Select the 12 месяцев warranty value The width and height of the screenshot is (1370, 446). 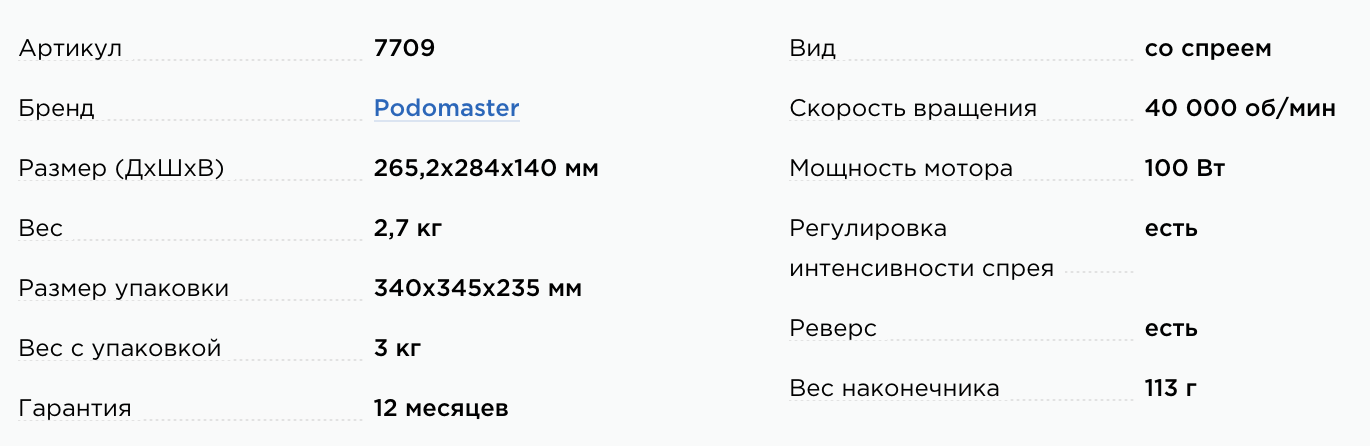click(x=441, y=408)
